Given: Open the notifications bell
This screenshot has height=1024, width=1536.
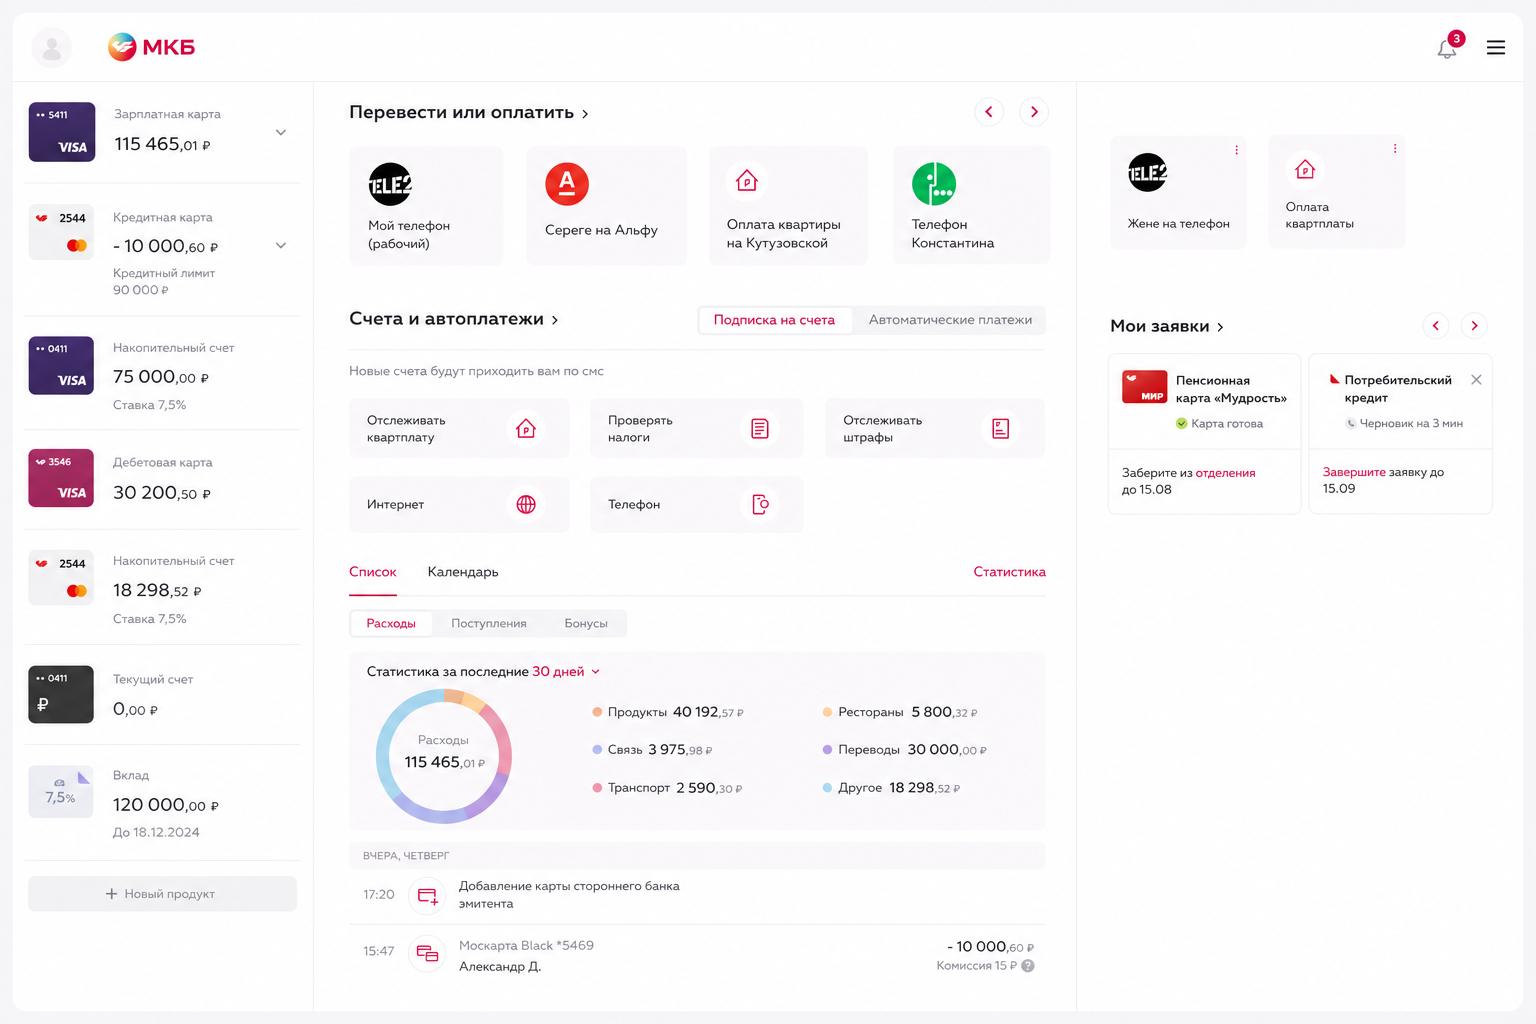Looking at the screenshot, I should [1447, 48].
